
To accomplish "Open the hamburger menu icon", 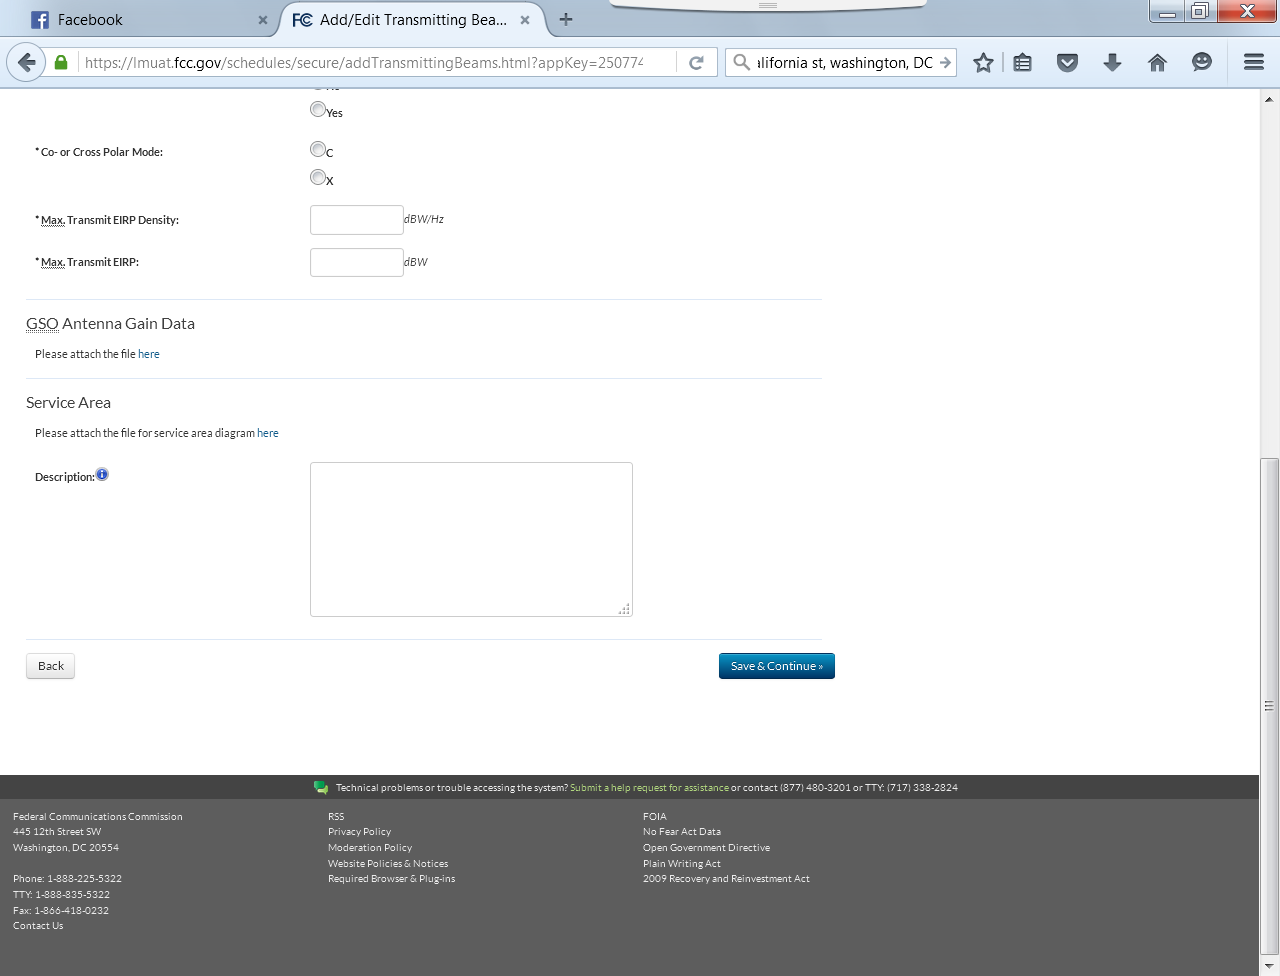I will [1254, 62].
